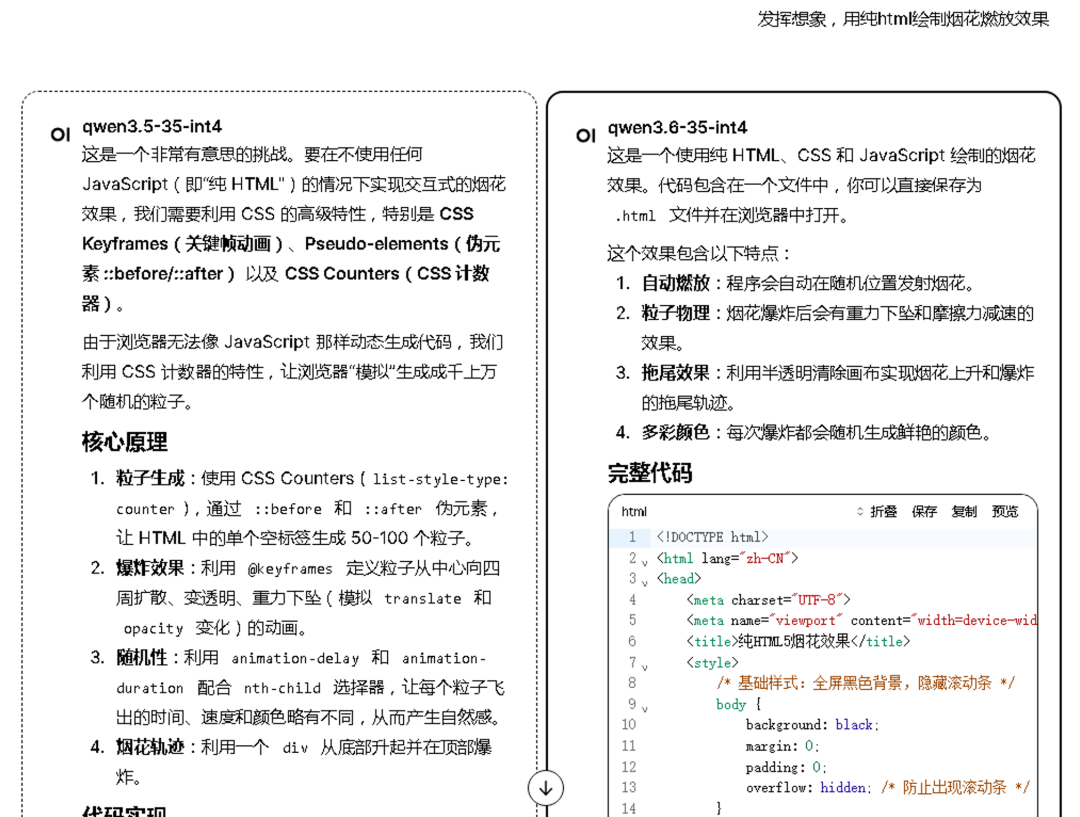Click list item 自动燃放

808,283
